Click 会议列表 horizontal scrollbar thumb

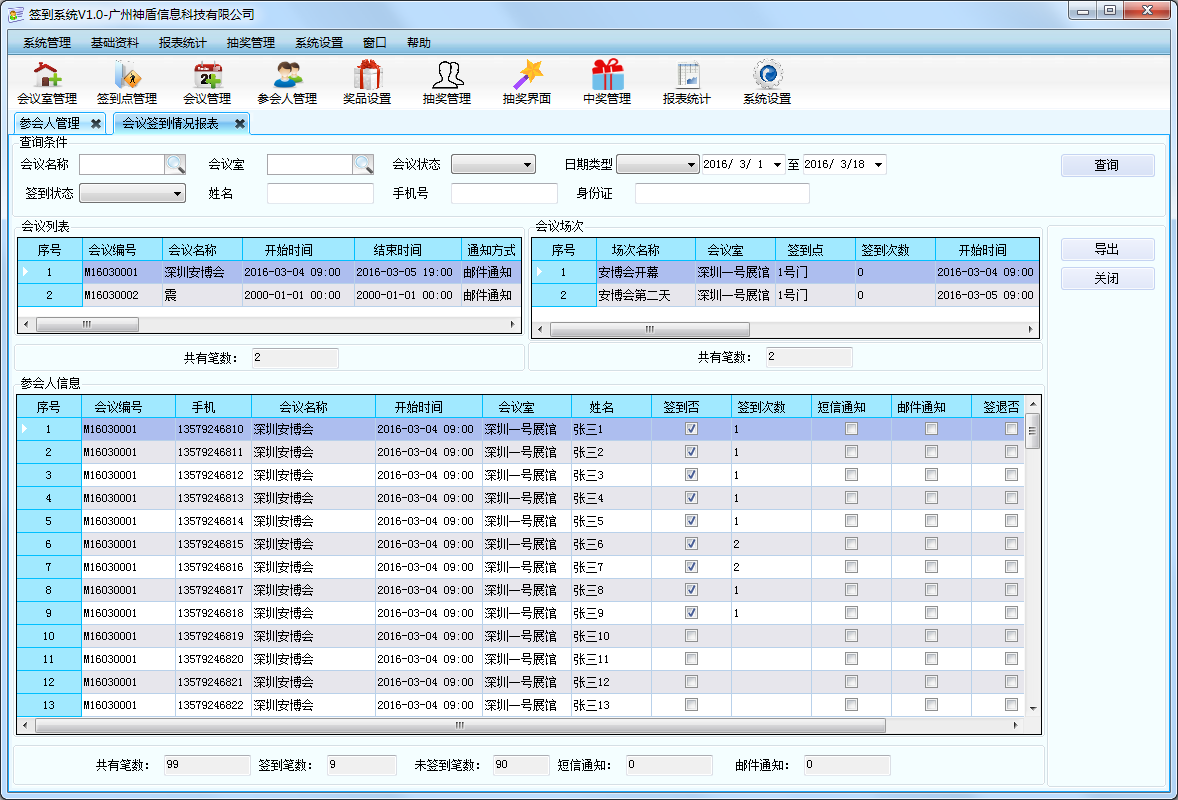tap(87, 325)
